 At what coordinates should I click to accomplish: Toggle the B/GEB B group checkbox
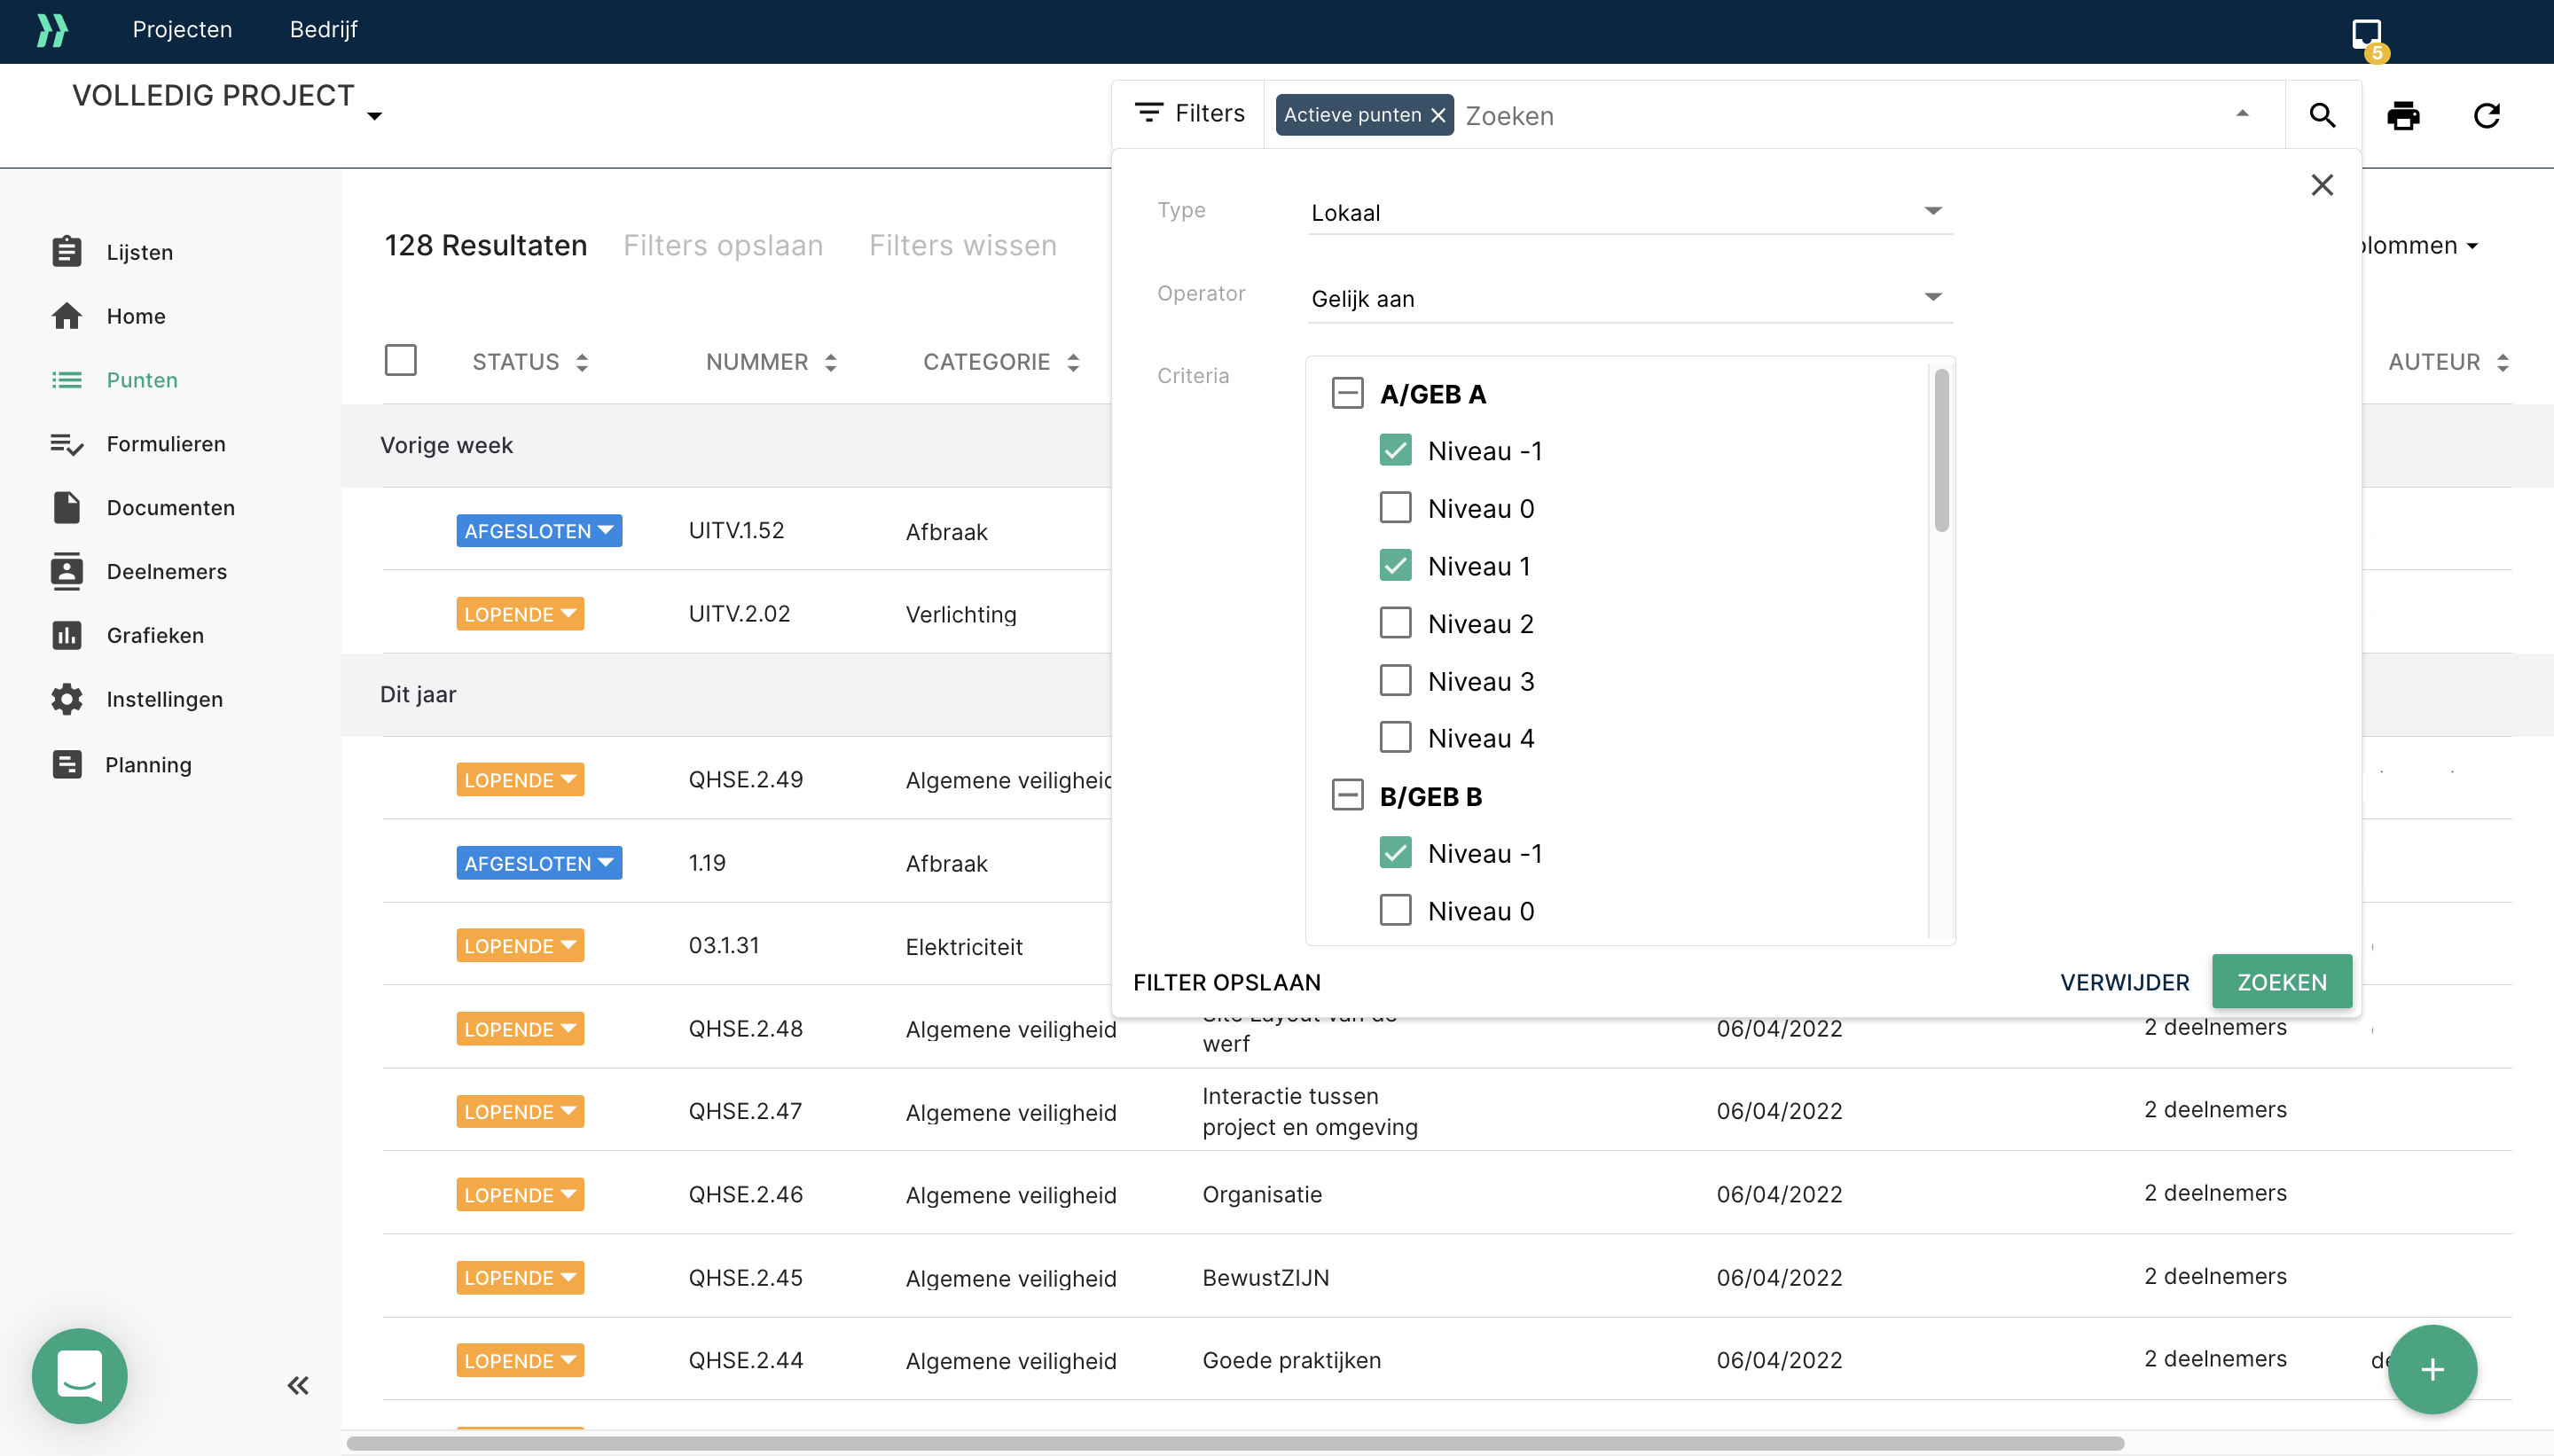coord(1347,795)
